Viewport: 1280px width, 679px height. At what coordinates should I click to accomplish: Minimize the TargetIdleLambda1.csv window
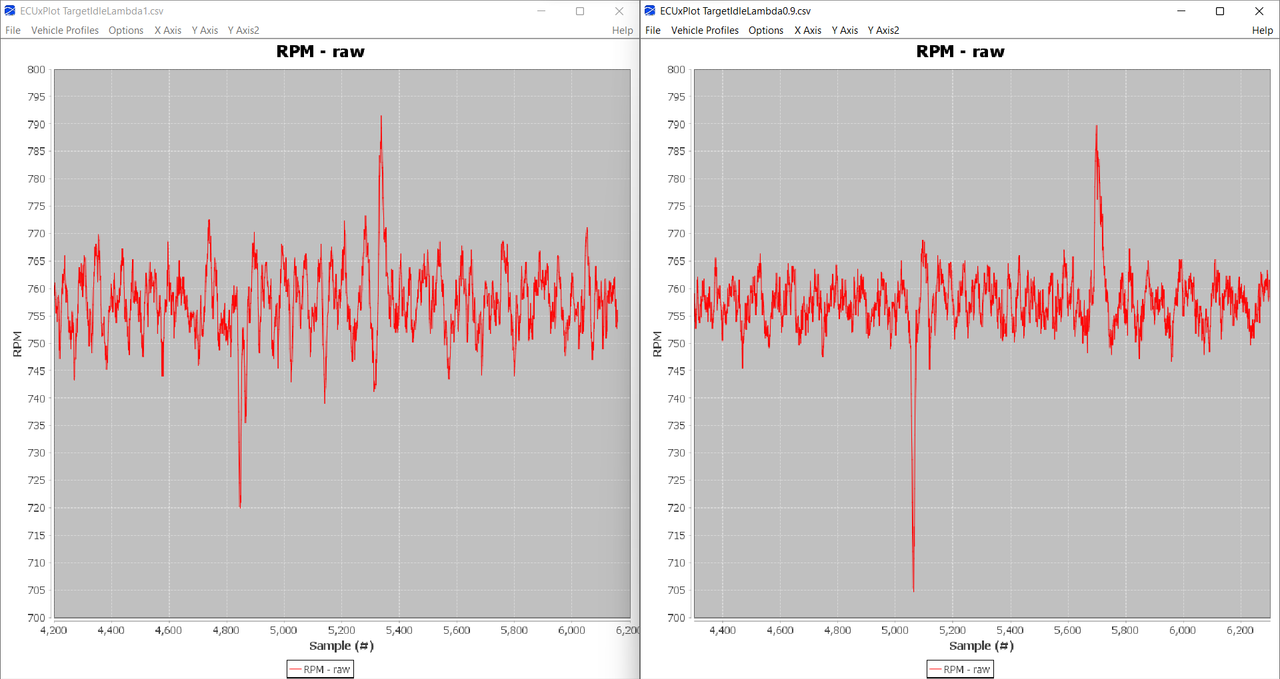[x=541, y=11]
